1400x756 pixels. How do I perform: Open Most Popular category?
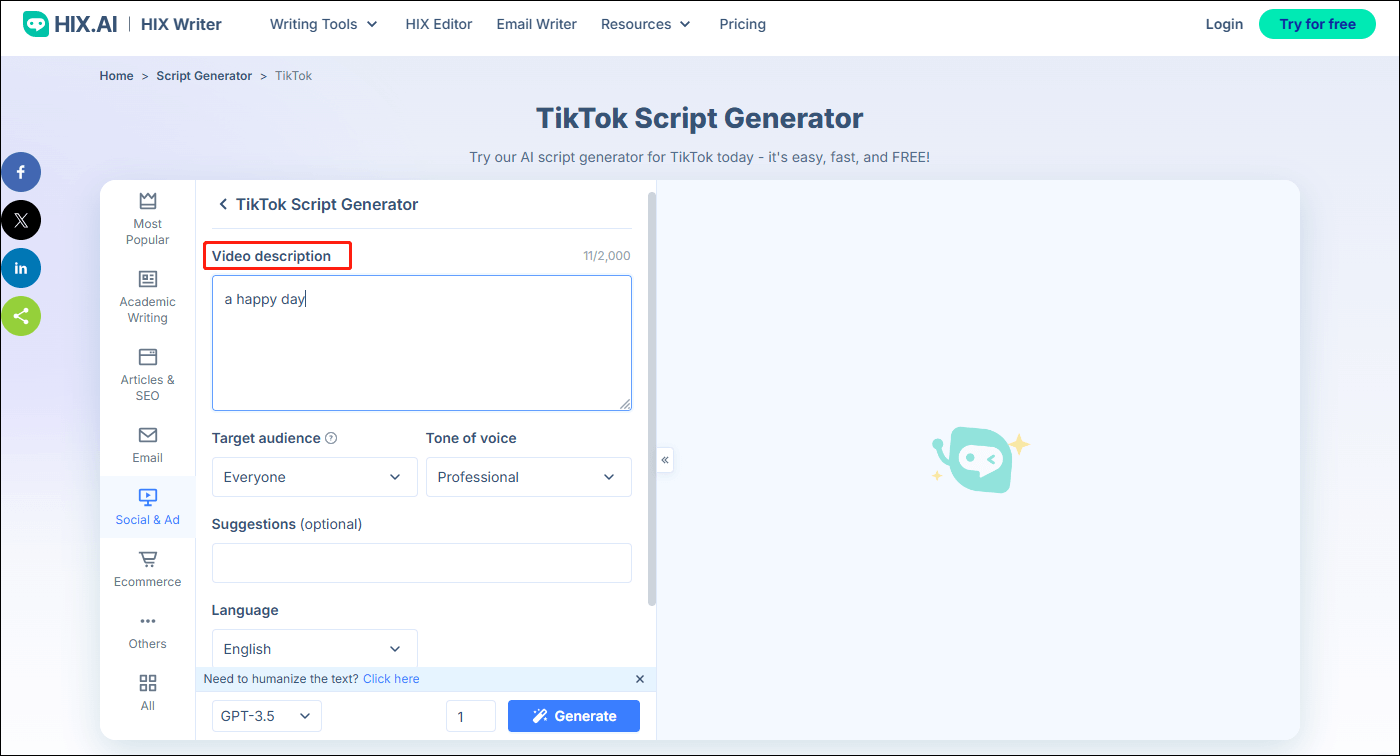coord(148,218)
